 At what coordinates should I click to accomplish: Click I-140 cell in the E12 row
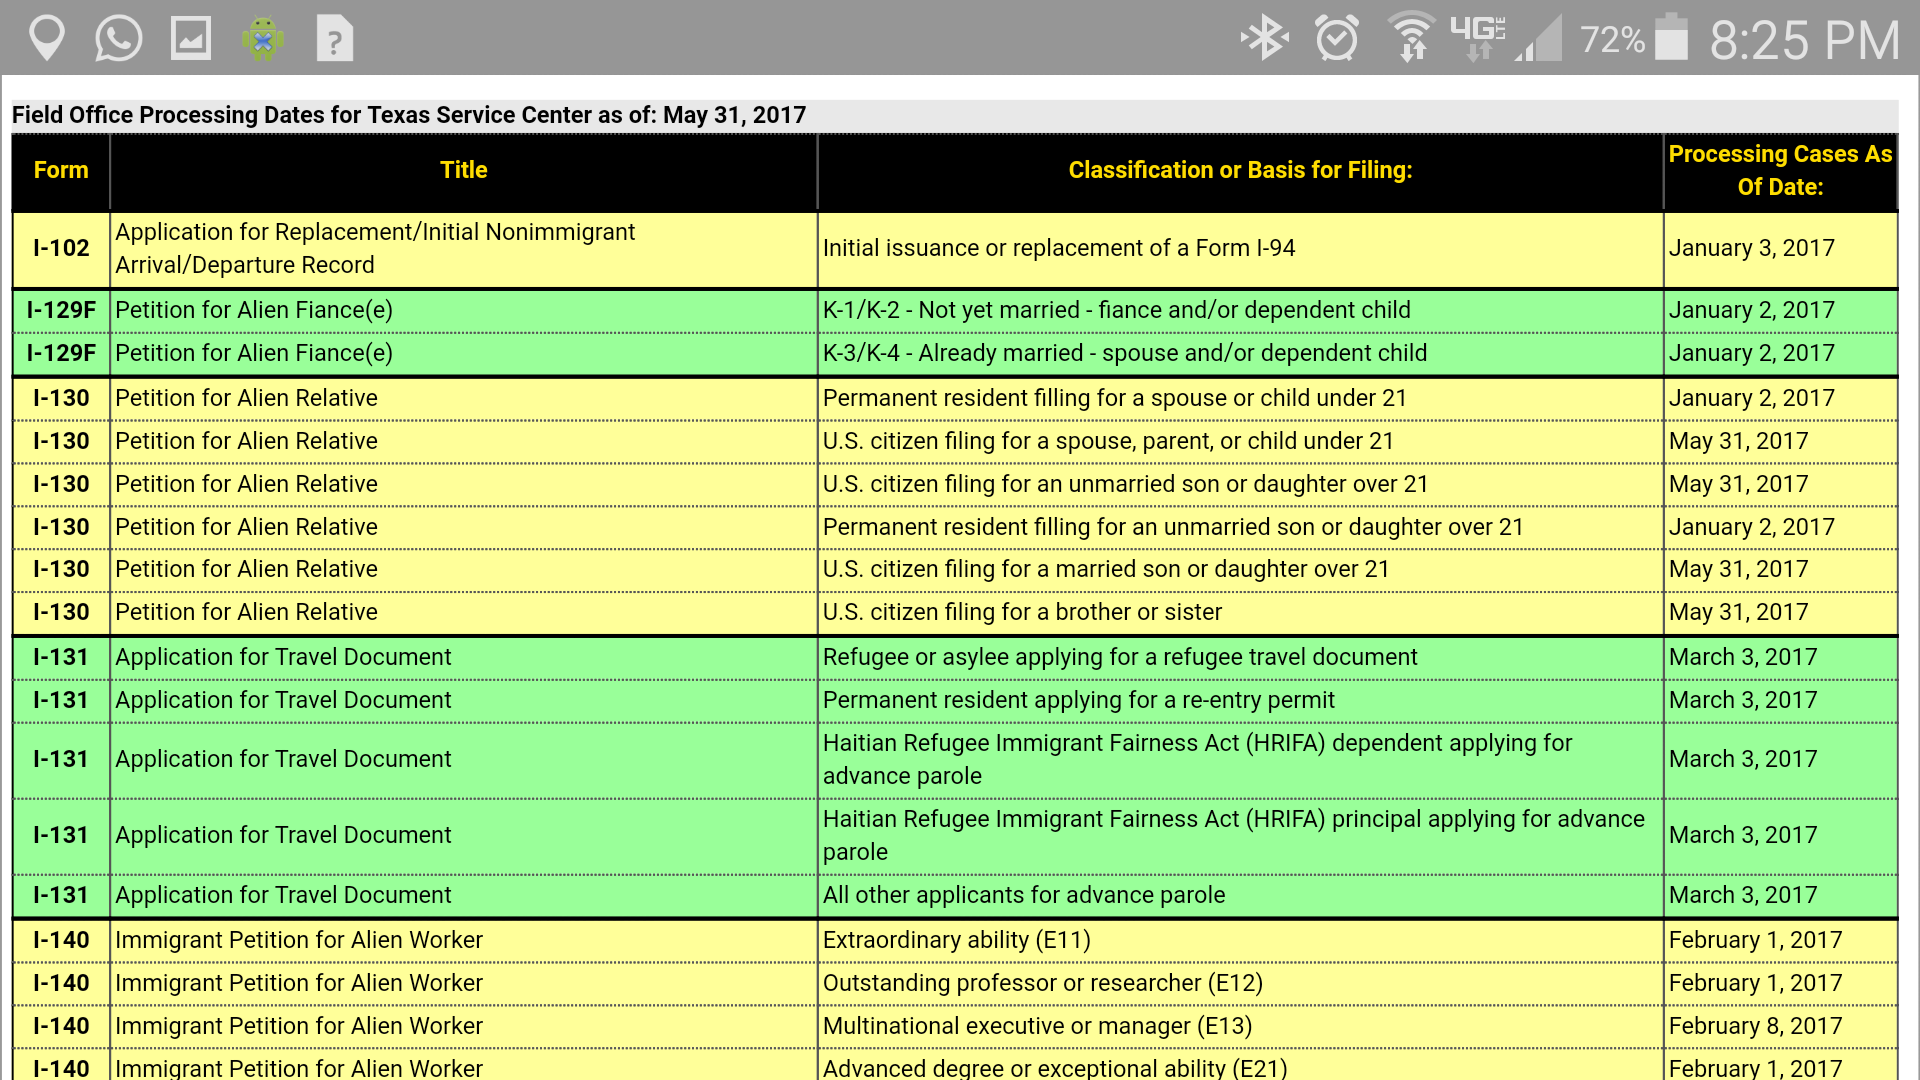[61, 983]
